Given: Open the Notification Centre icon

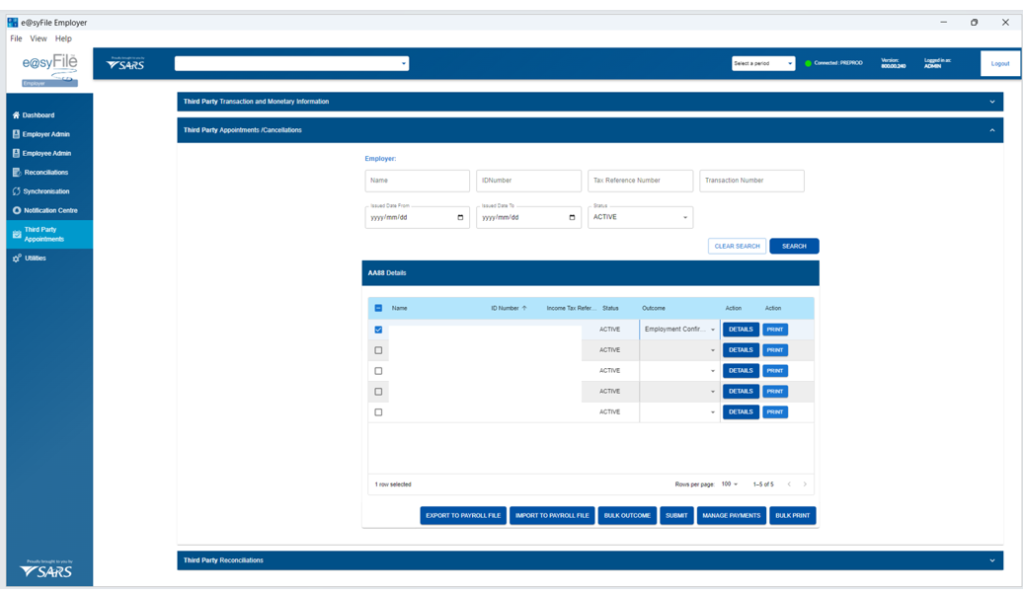Looking at the screenshot, I should [x=16, y=210].
